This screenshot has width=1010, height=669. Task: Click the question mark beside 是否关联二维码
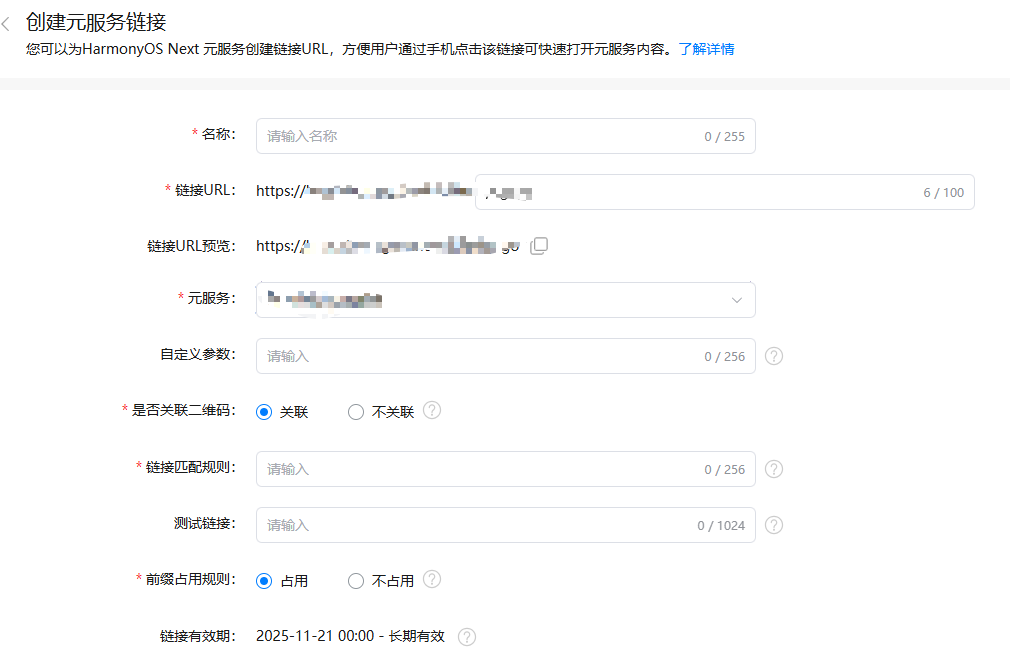pyautogui.click(x=431, y=411)
